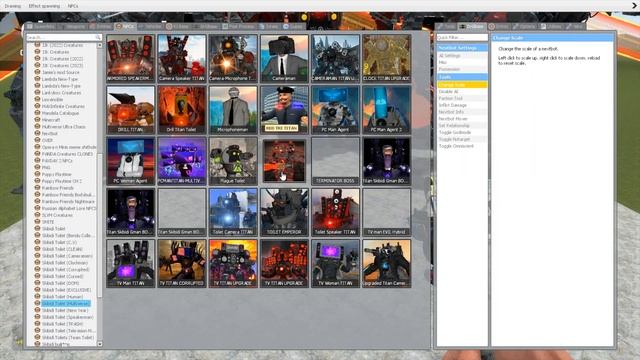Spawn the TV Man TITAN thumbnail
This screenshot has height=360, width=640.
coord(131,263)
